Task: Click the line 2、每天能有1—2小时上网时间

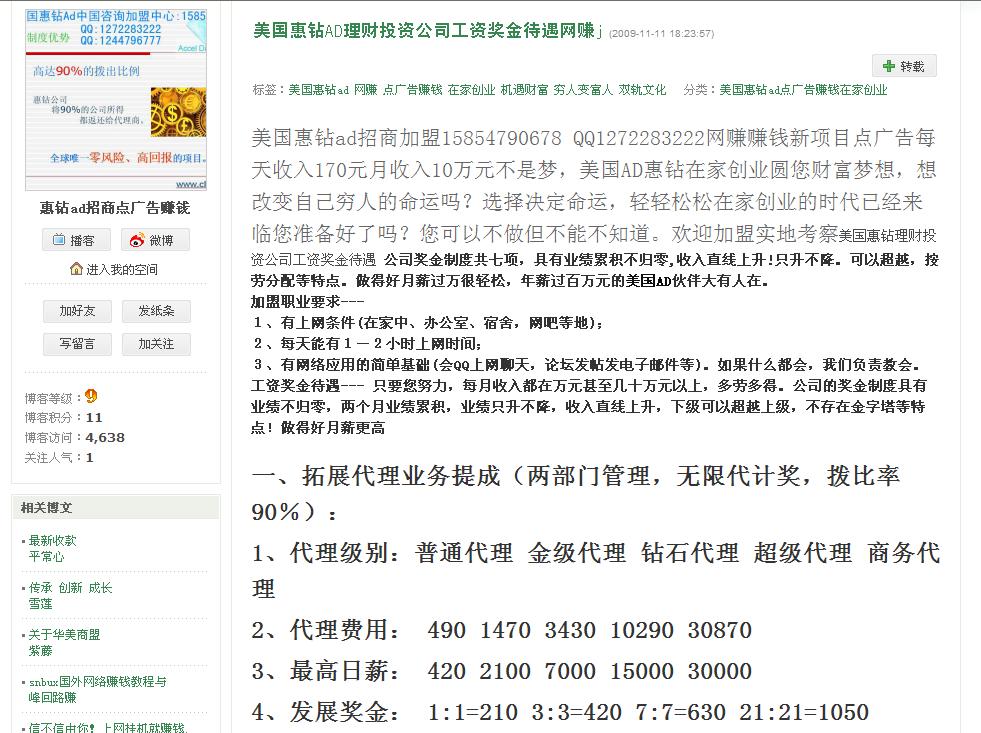Action: click(x=367, y=343)
